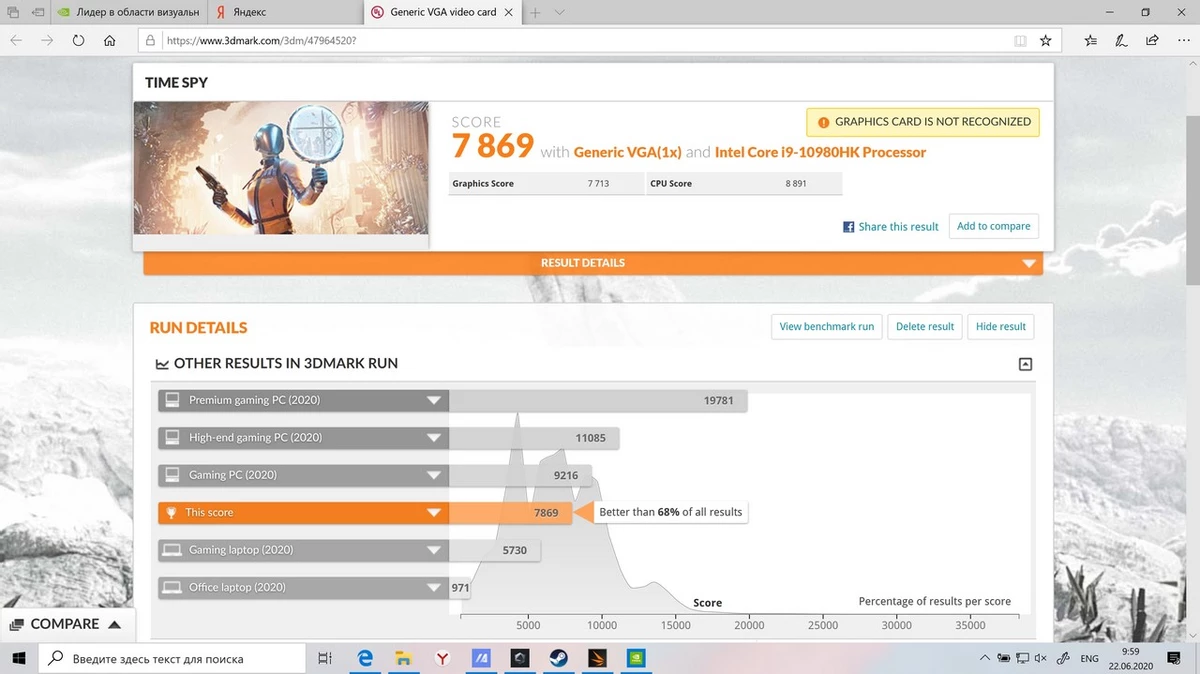
Task: Open the Nvidia app on the taskbar
Action: tap(635, 658)
